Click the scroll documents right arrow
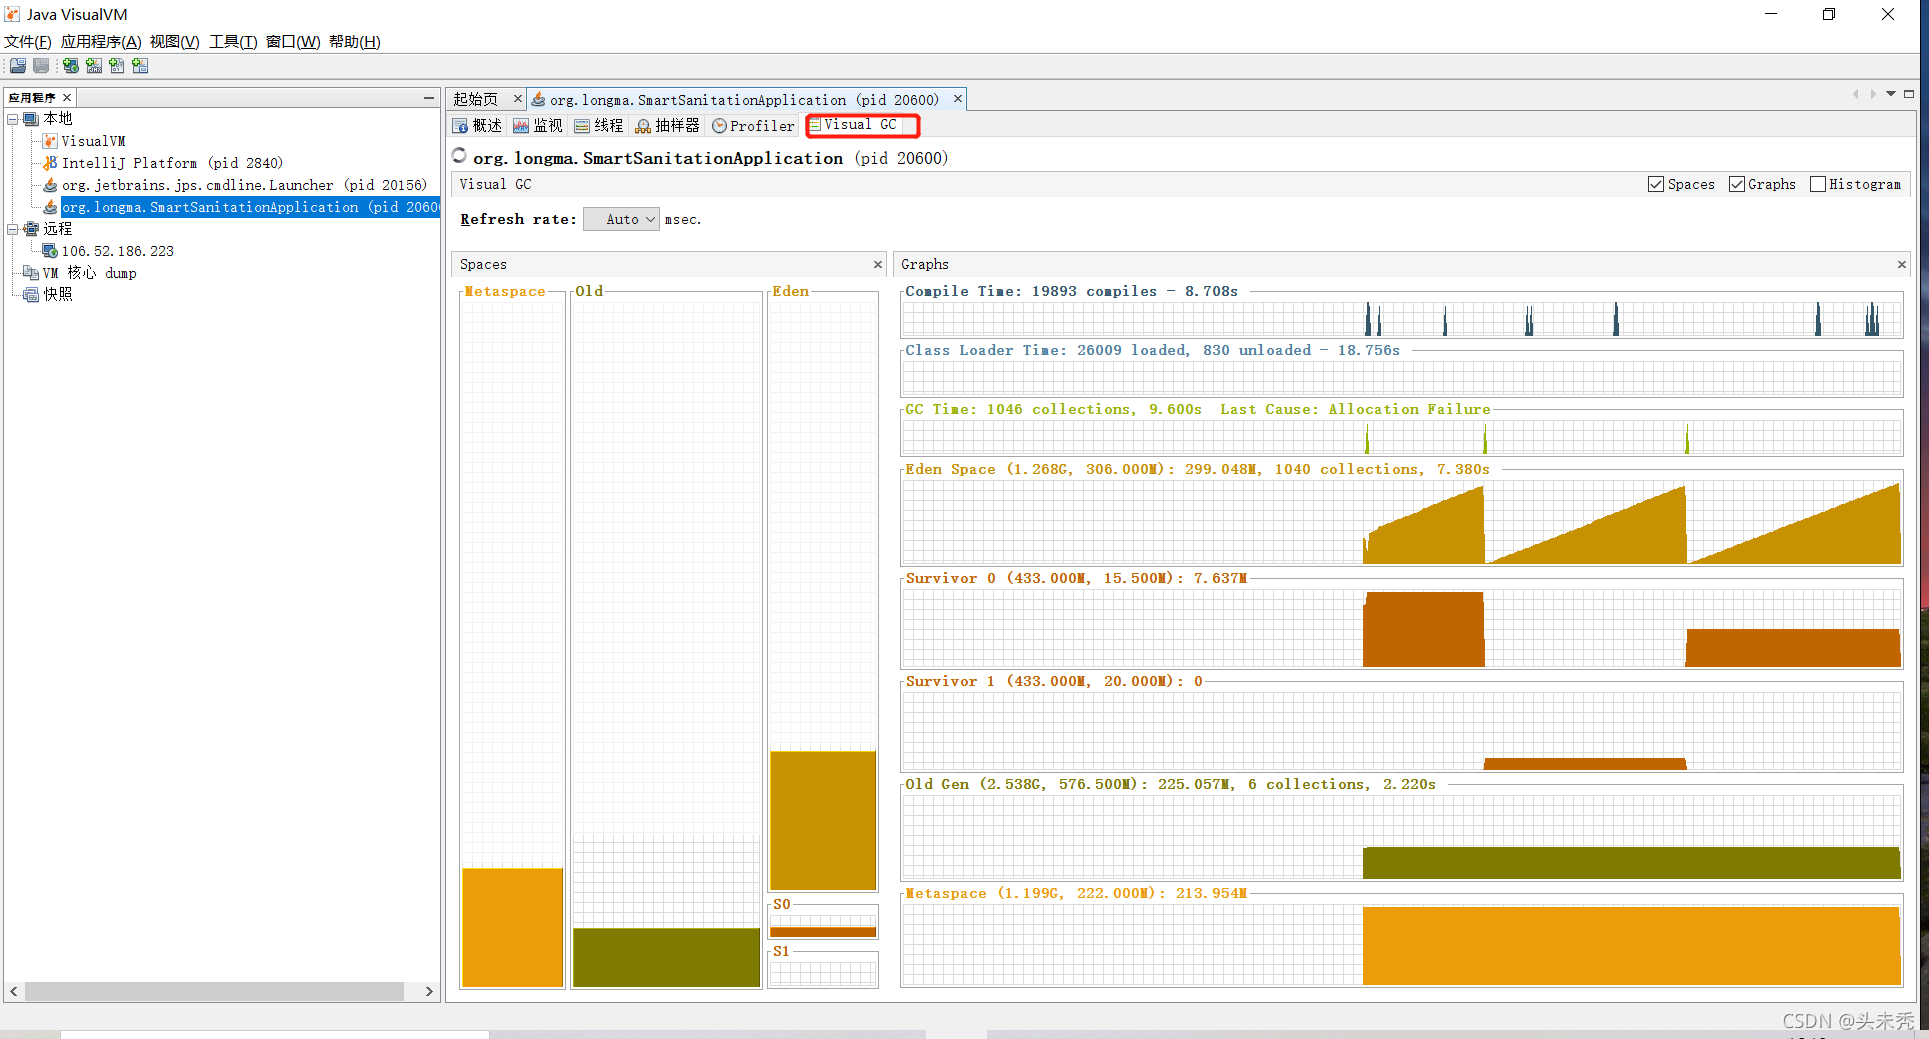 click(x=1873, y=94)
